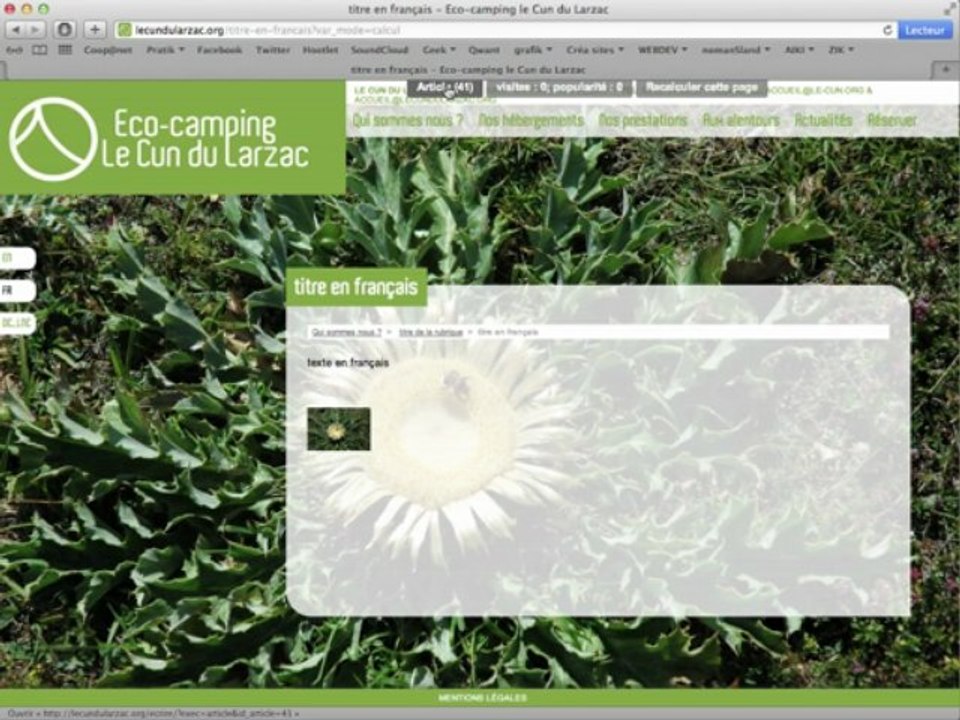Open the WEBDEV bookmarks dropdown
This screenshot has height=720, width=960.
tap(662, 50)
